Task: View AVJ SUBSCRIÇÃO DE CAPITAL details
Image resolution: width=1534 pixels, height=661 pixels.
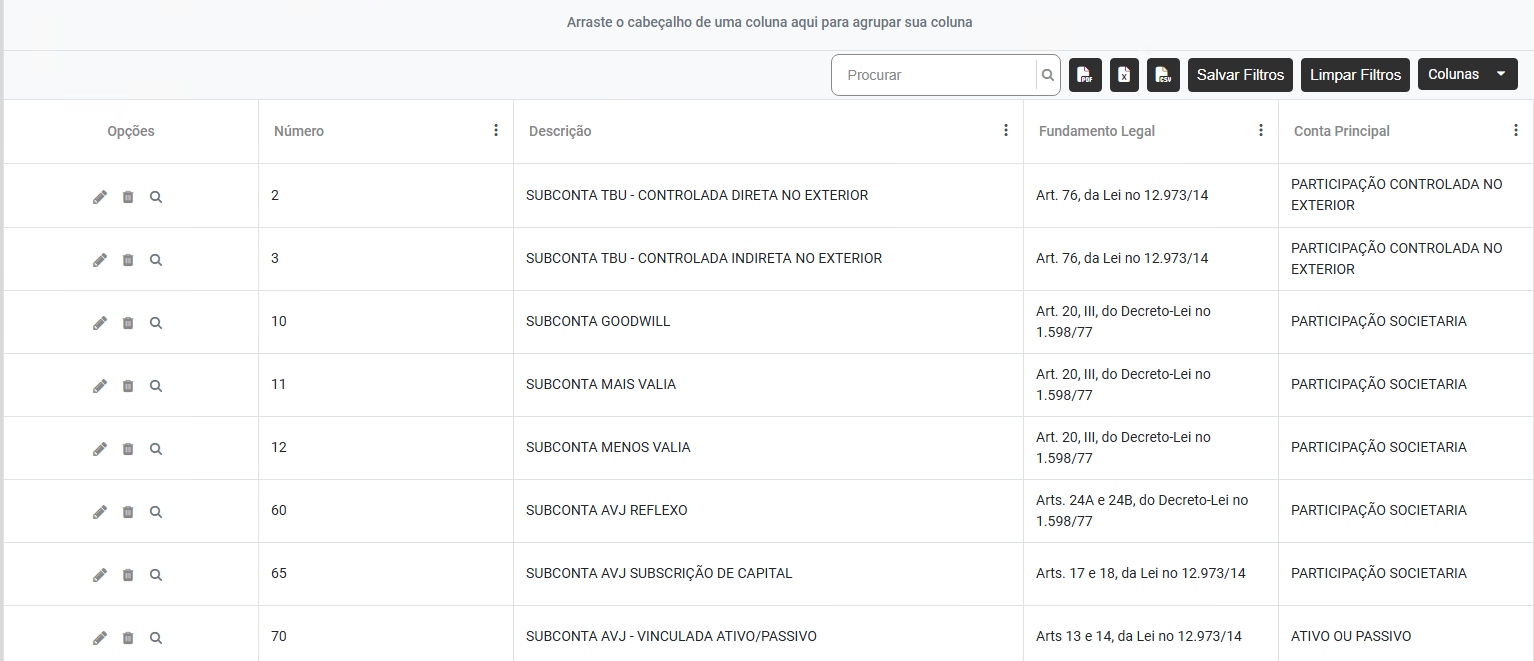Action: click(x=156, y=575)
